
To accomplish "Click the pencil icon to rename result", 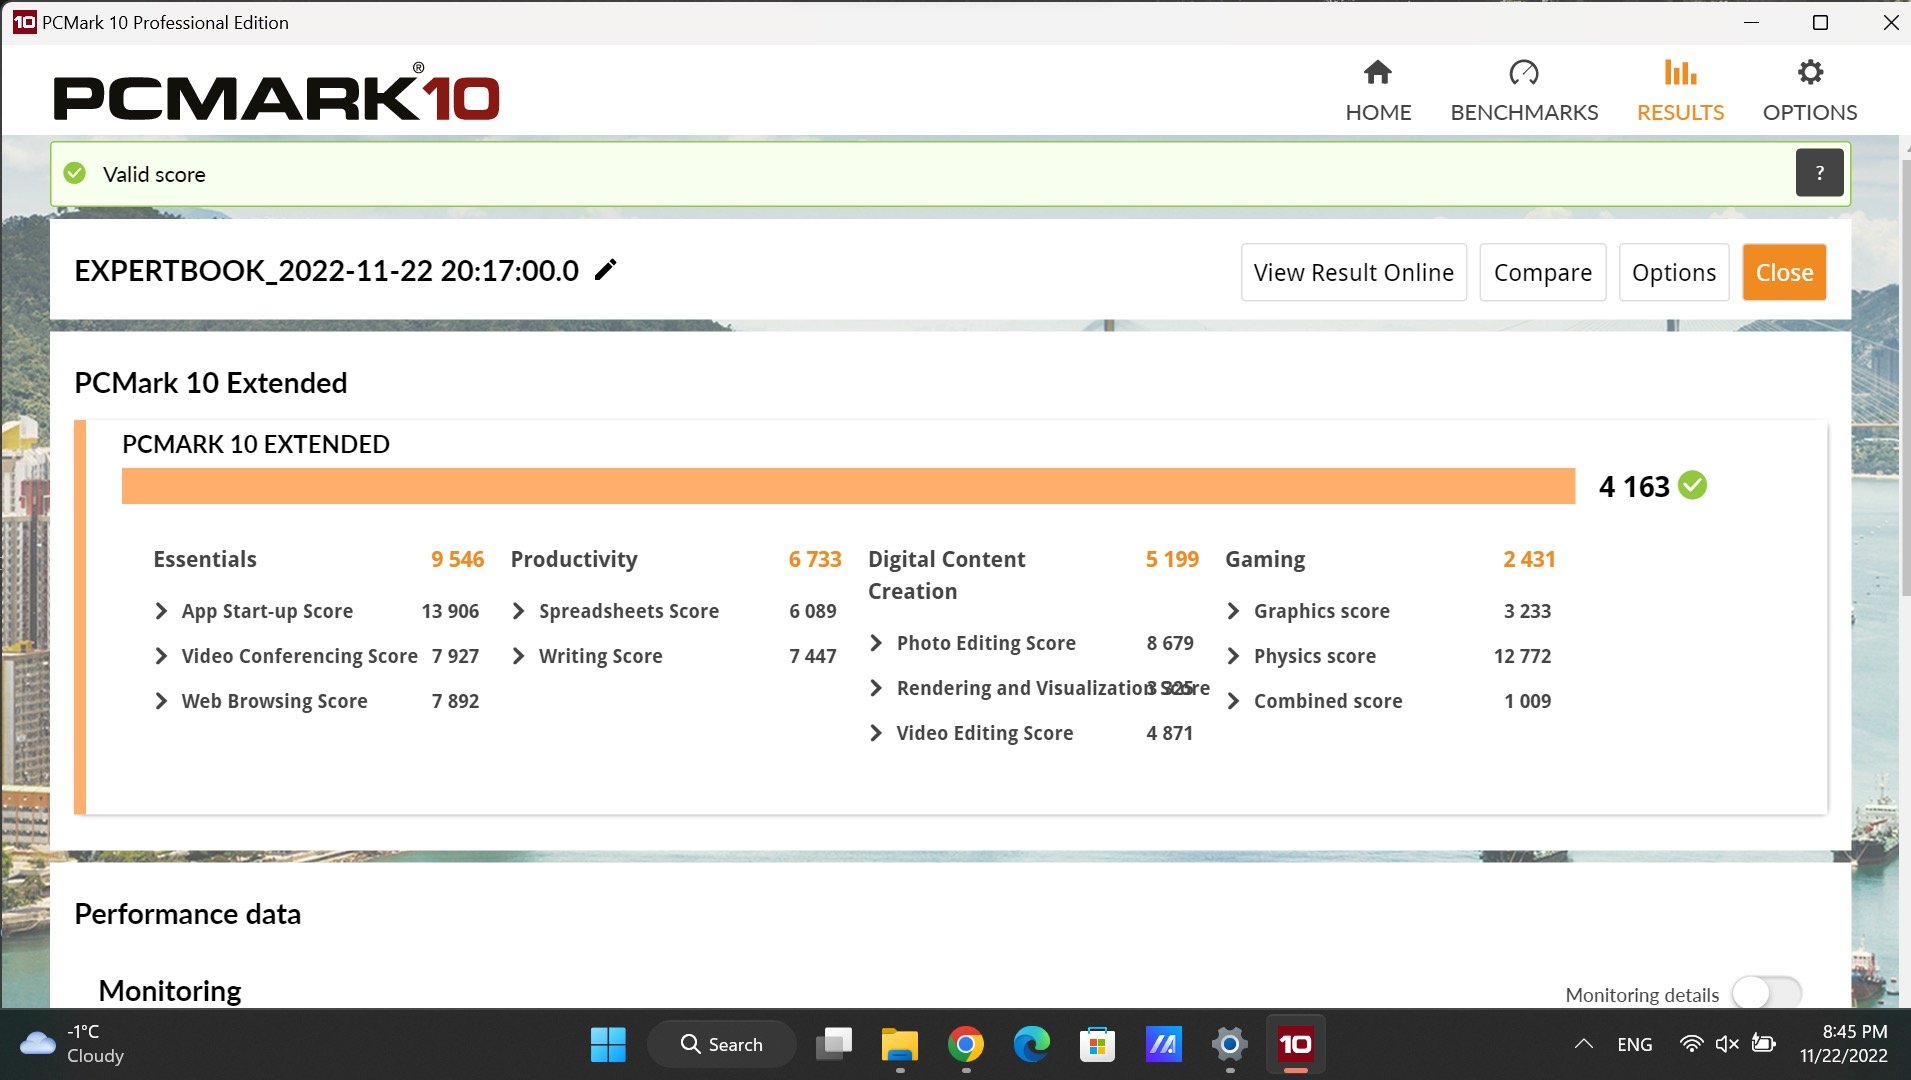I will tap(605, 270).
